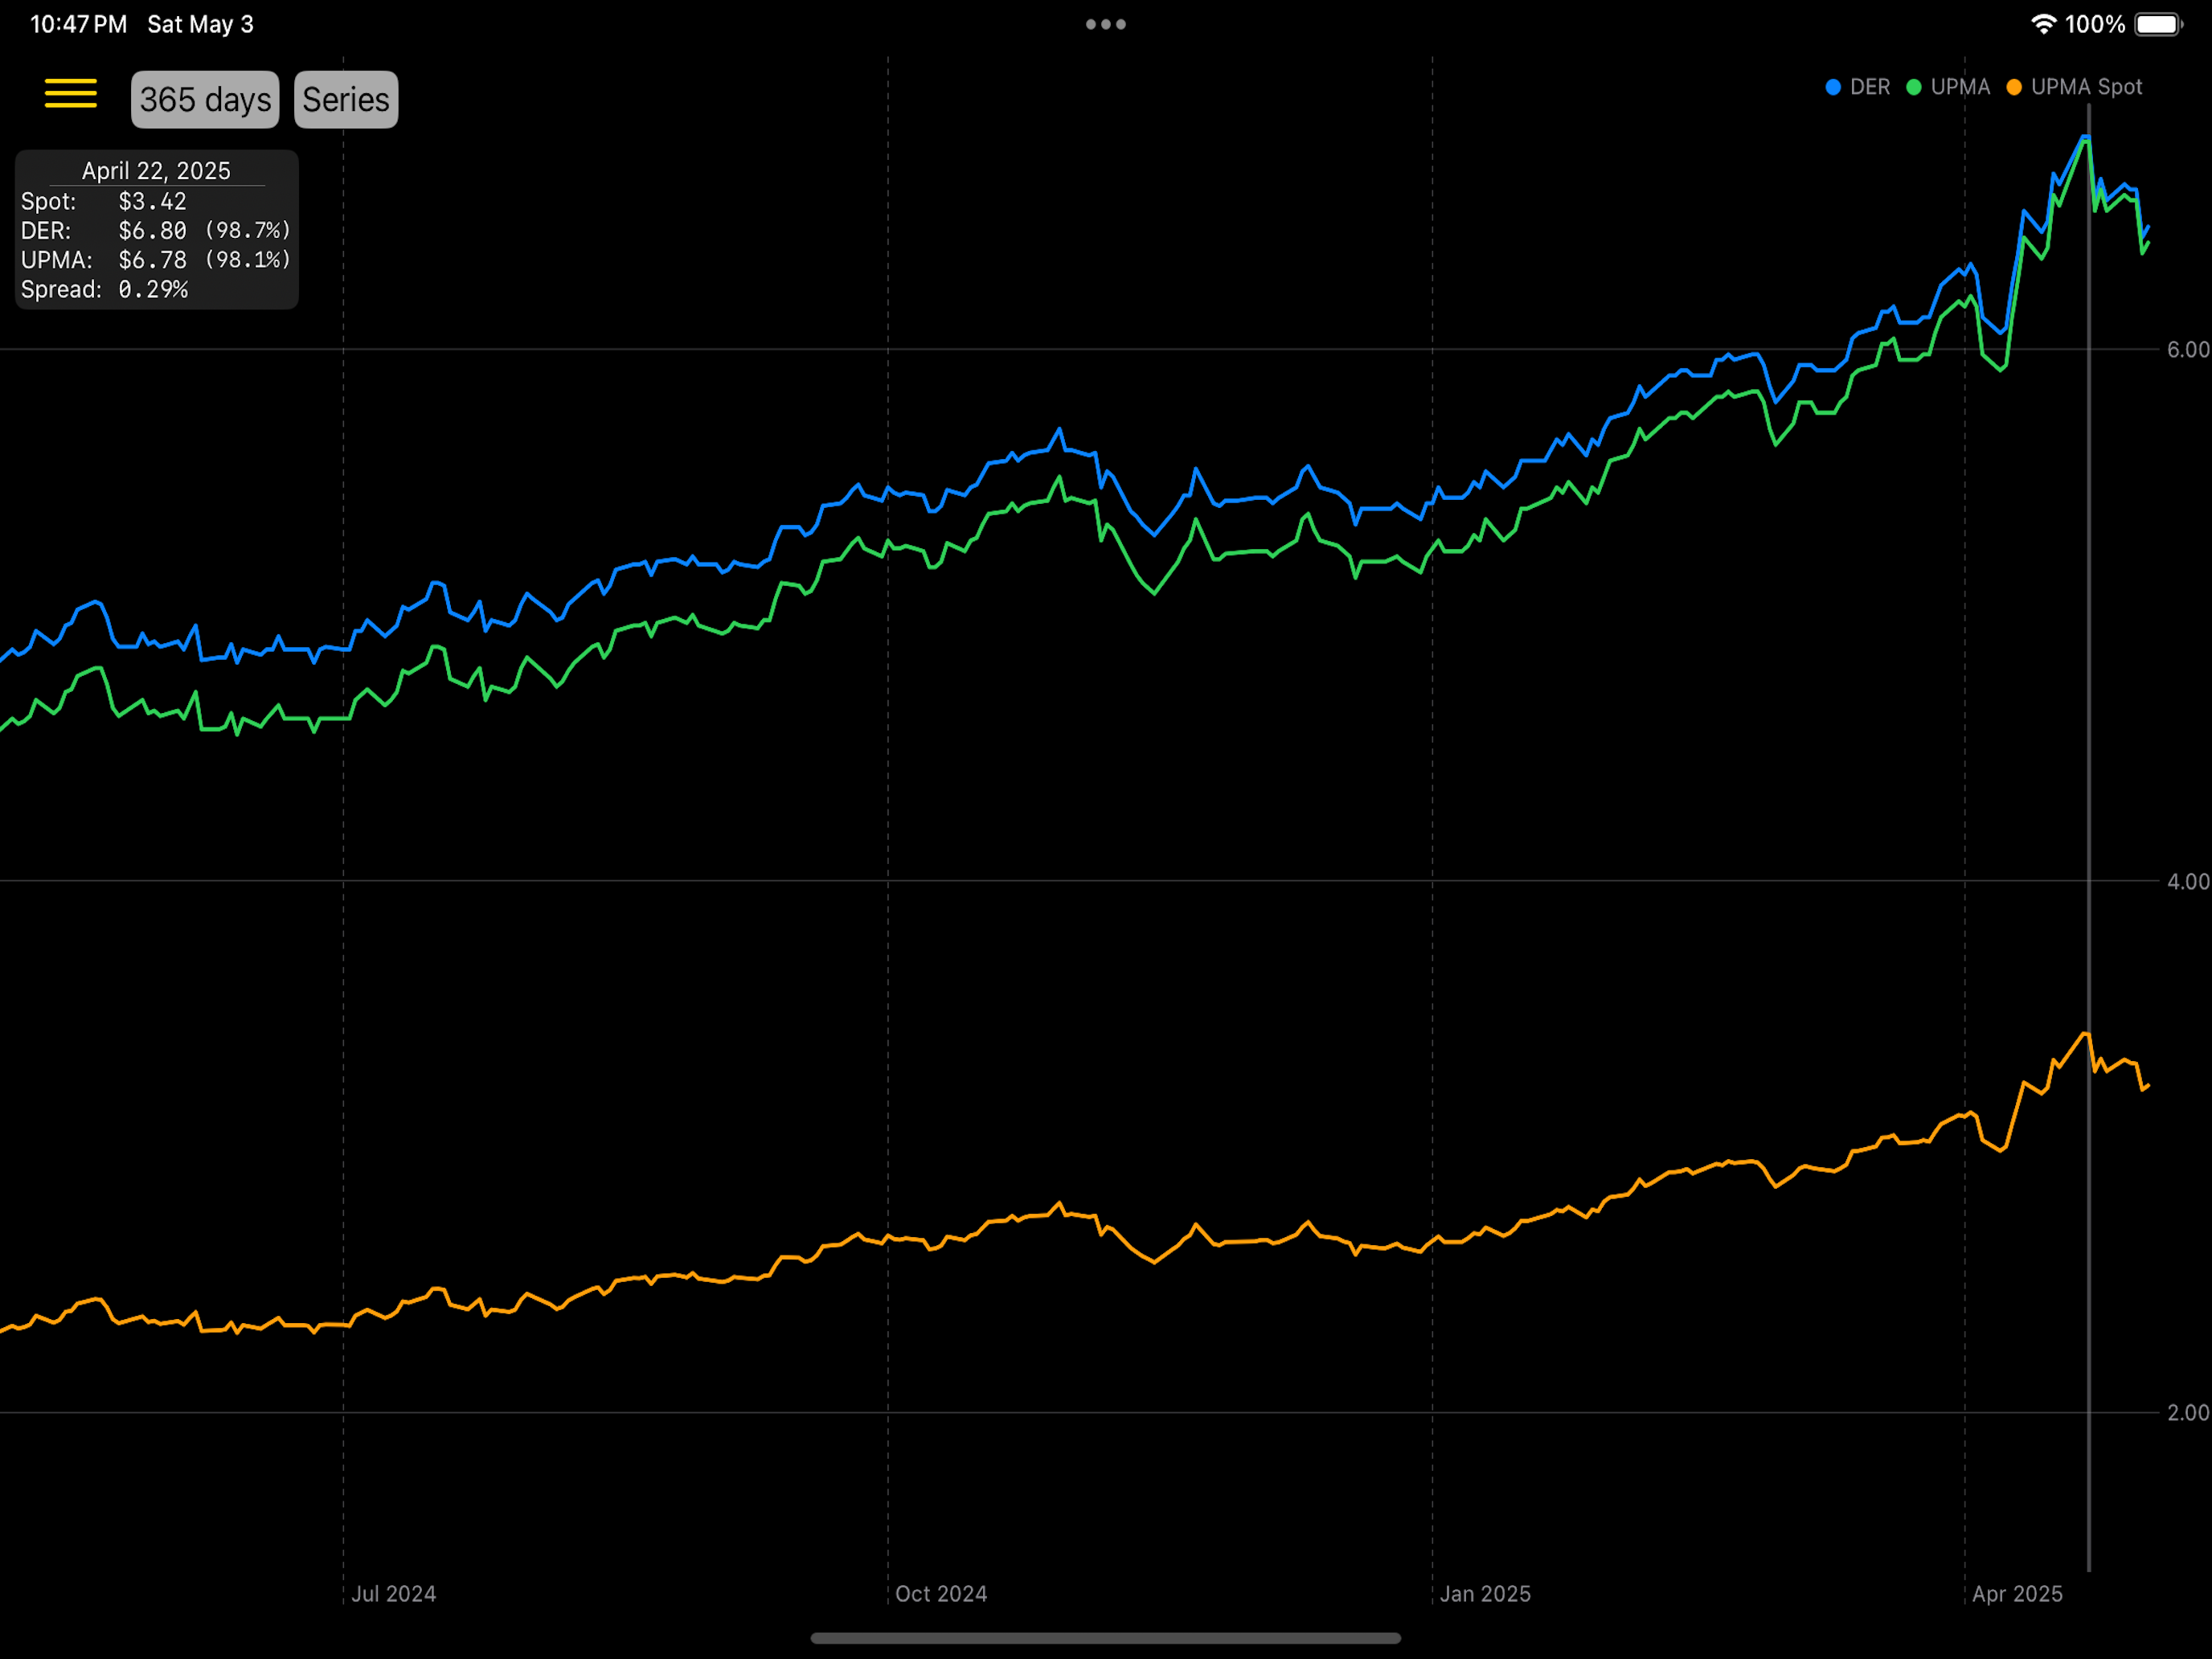Tap the 10:47 PM clock
The width and height of the screenshot is (2212, 1659).
pyautogui.click(x=79, y=24)
